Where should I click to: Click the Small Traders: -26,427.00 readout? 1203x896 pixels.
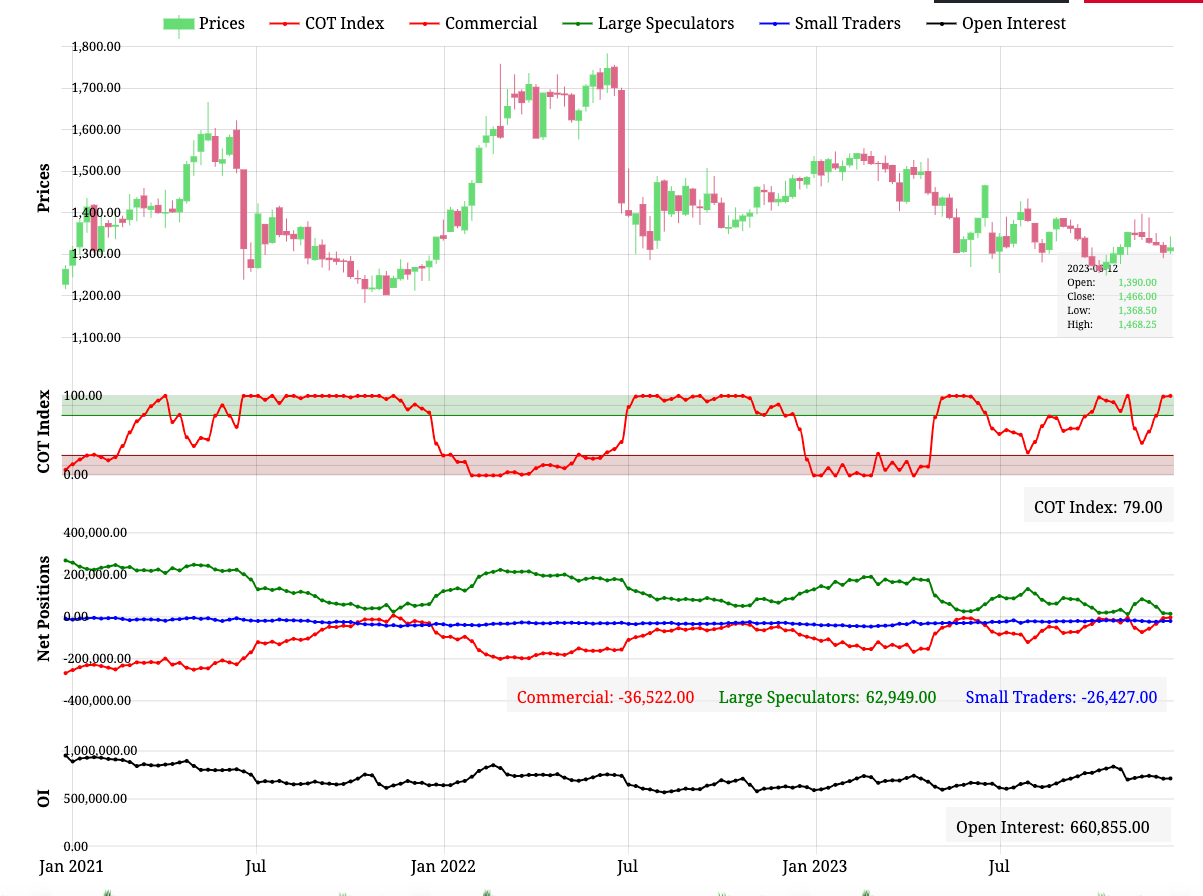(1061, 697)
